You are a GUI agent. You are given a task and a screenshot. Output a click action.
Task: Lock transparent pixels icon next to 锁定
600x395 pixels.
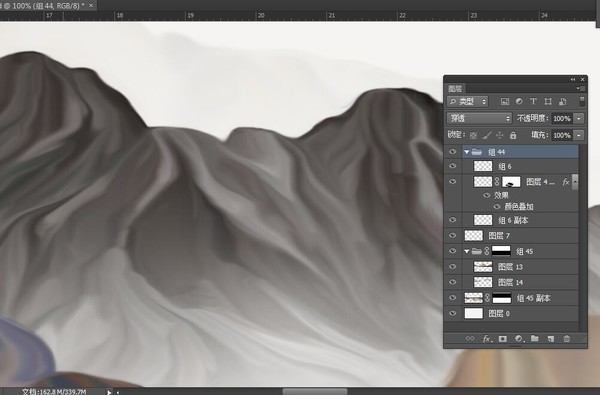tap(473, 135)
